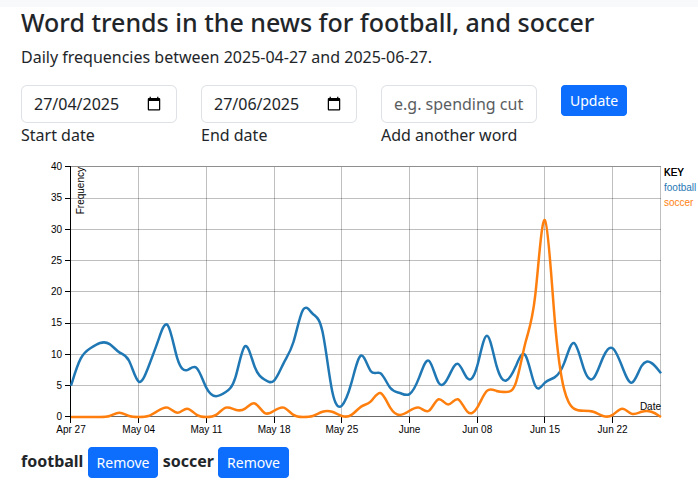The height and width of the screenshot is (499, 698).
Task: Click the soccer legend entry in KEY
Action: tap(678, 202)
